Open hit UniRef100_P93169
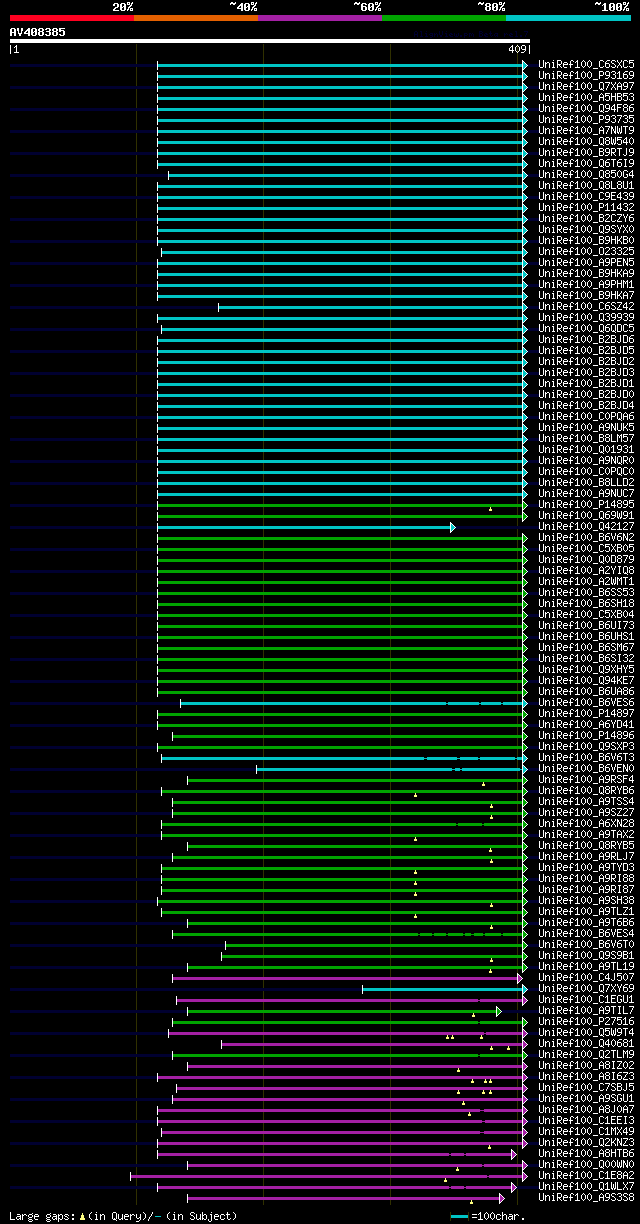The width and height of the screenshot is (640, 1224). click(586, 76)
